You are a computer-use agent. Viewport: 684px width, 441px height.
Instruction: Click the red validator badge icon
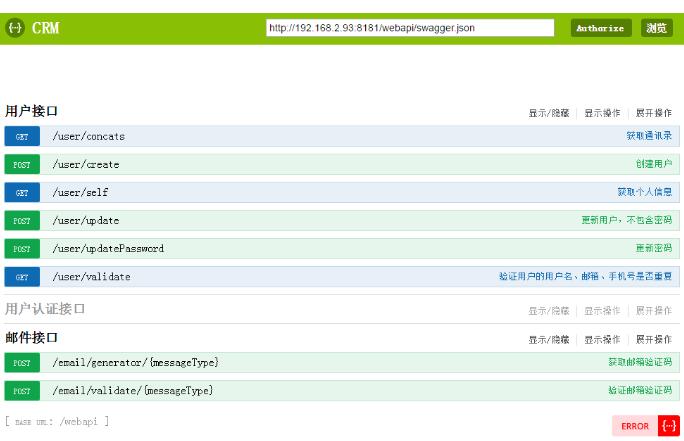click(669, 426)
